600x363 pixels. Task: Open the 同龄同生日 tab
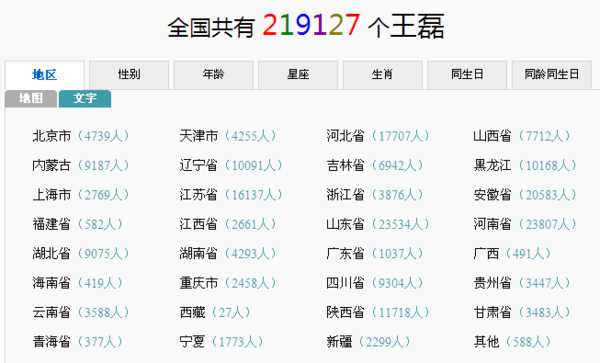click(x=552, y=75)
